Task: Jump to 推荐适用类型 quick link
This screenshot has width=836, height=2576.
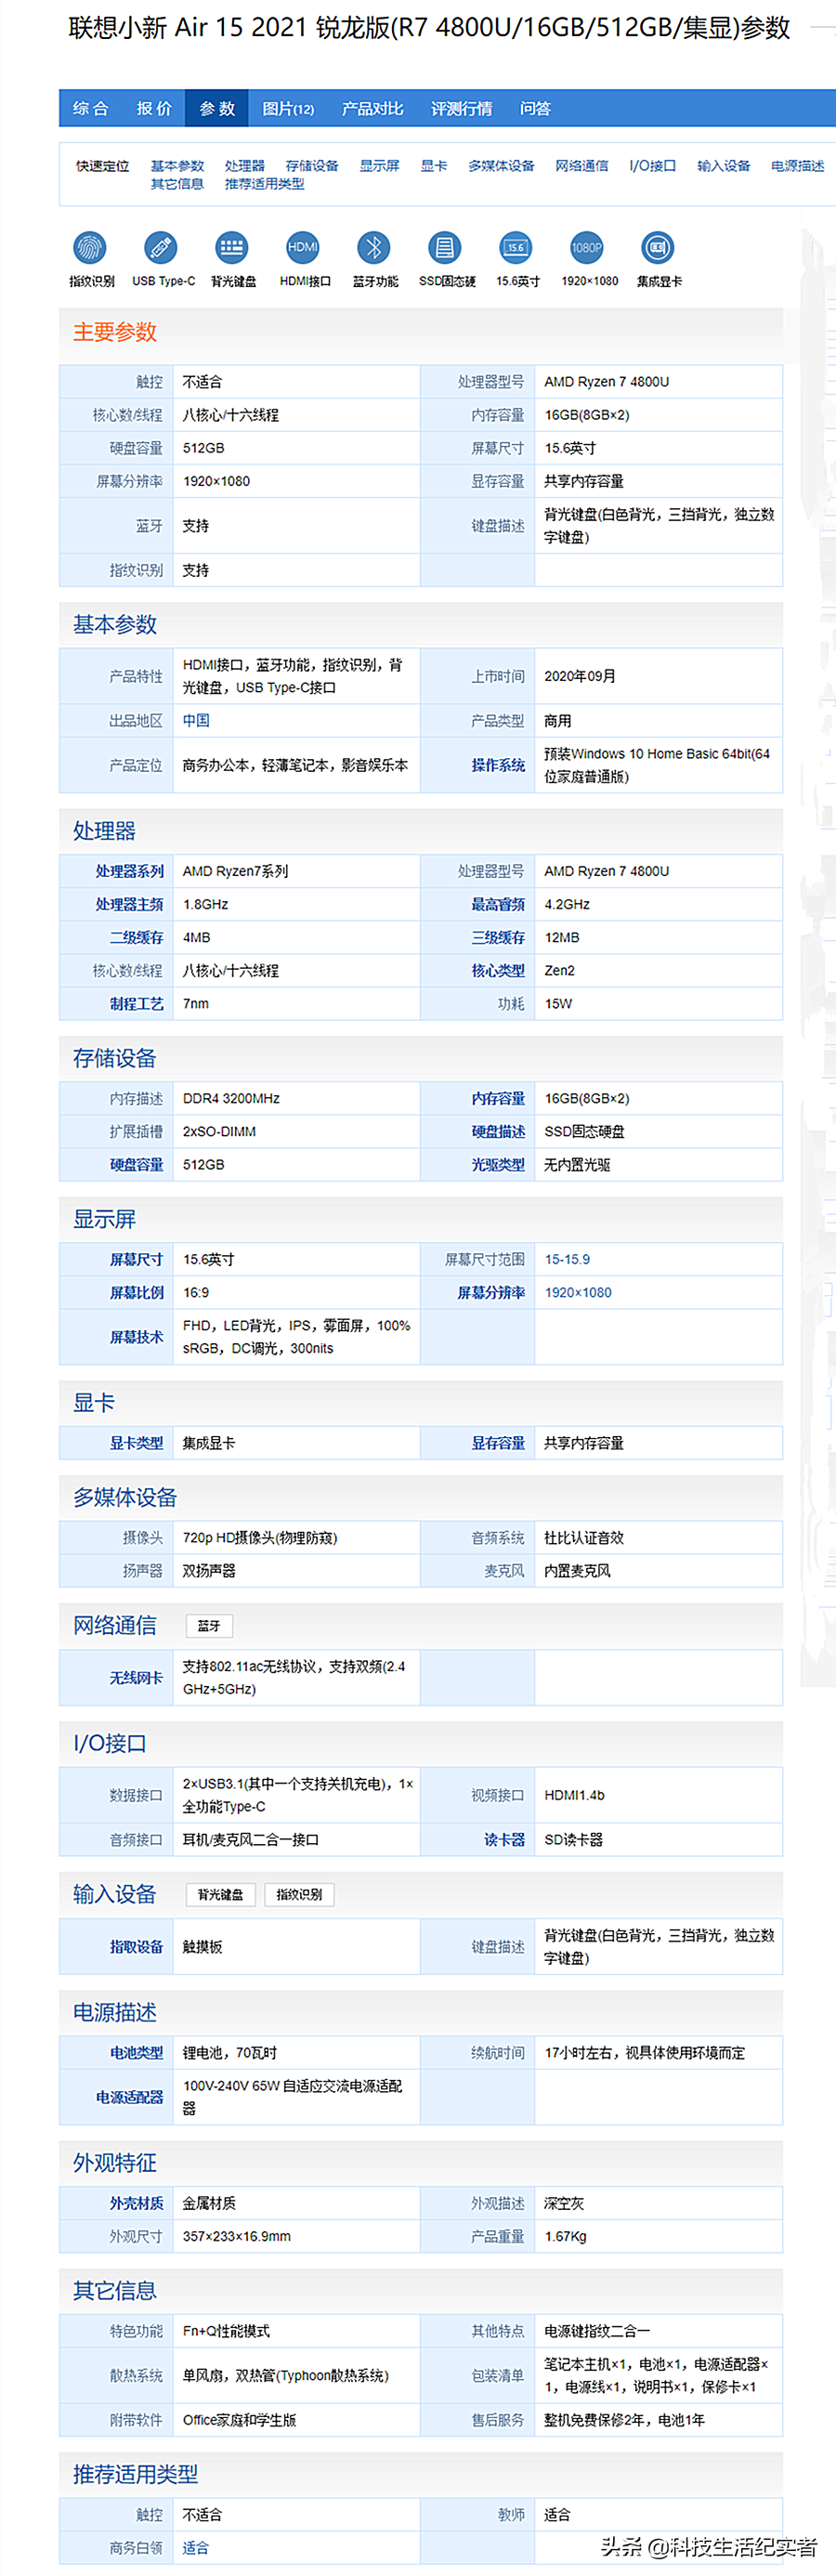Action: click(x=265, y=184)
